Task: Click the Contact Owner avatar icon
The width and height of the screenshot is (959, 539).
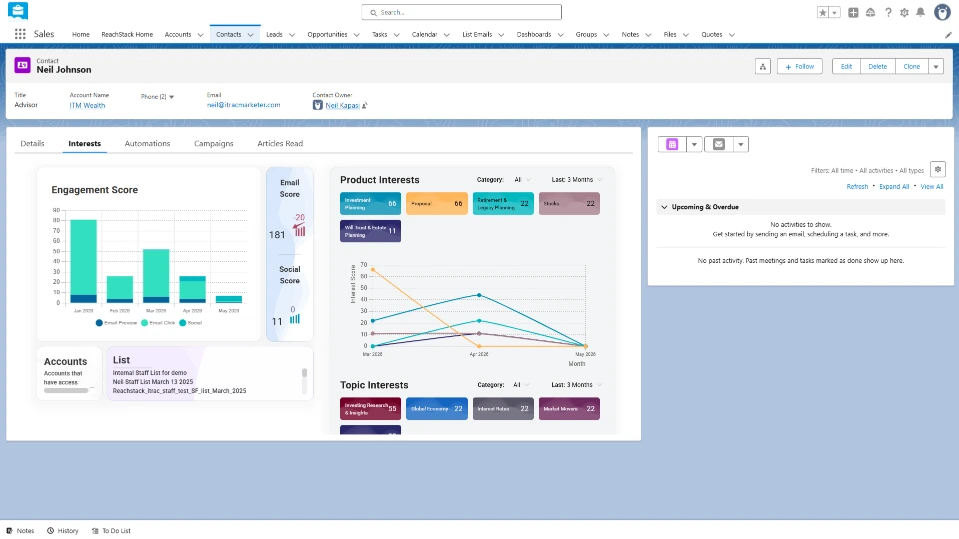Action: pyautogui.click(x=317, y=105)
